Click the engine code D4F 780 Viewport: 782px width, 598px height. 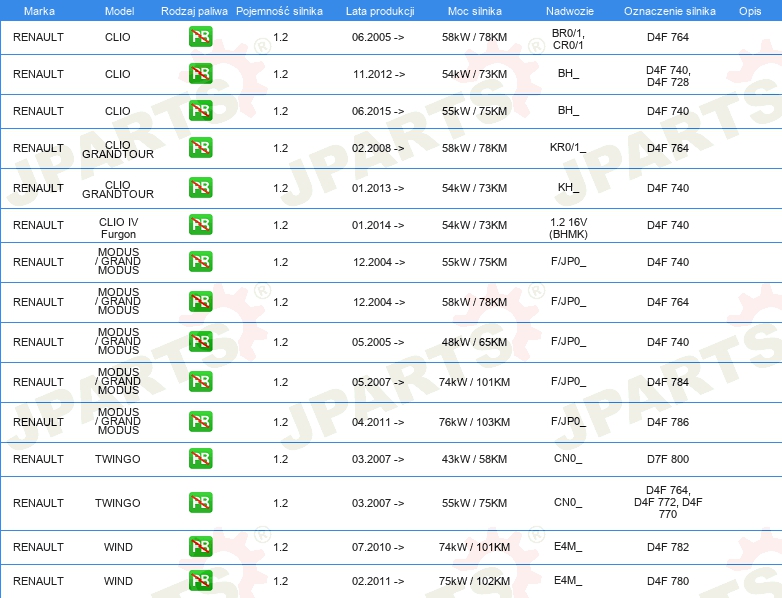click(x=668, y=581)
